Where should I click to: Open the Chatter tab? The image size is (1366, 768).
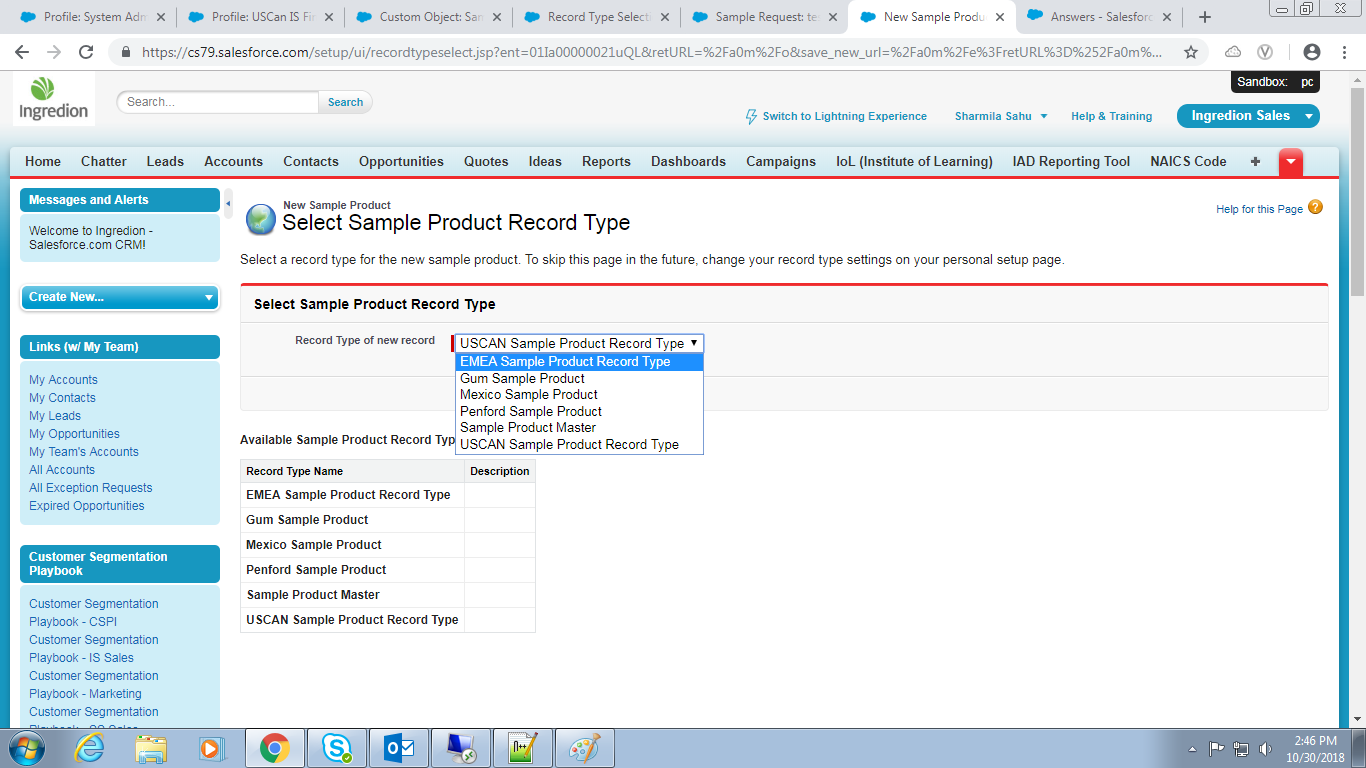point(104,161)
